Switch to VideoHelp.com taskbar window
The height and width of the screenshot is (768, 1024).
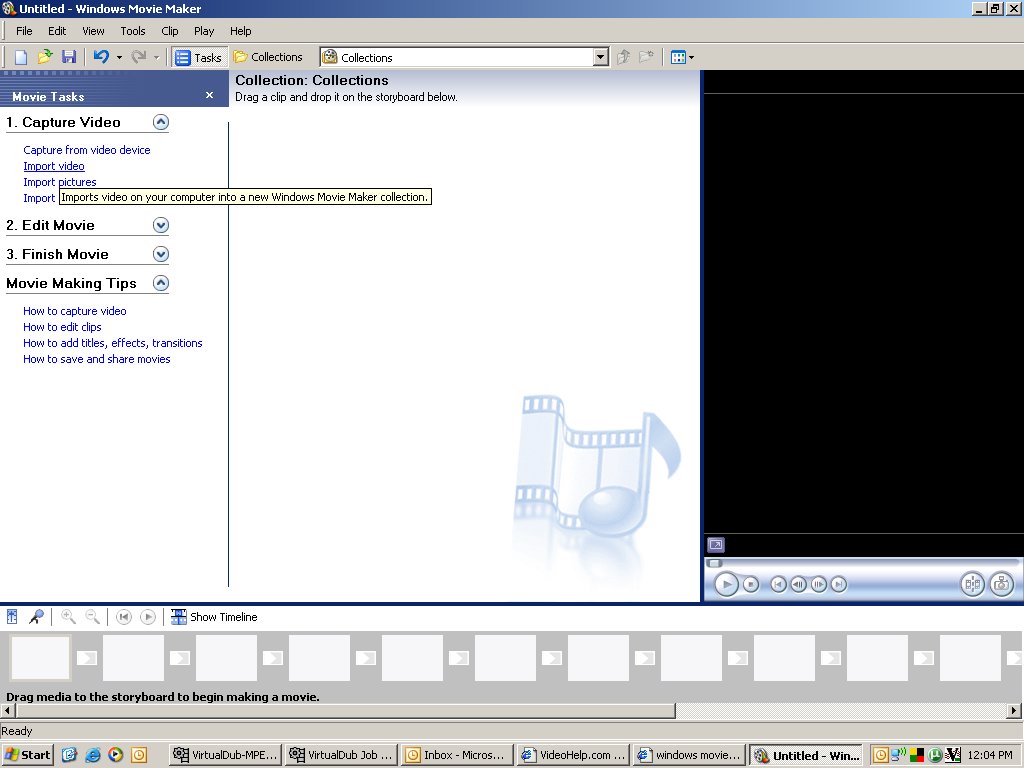[x=574, y=756]
